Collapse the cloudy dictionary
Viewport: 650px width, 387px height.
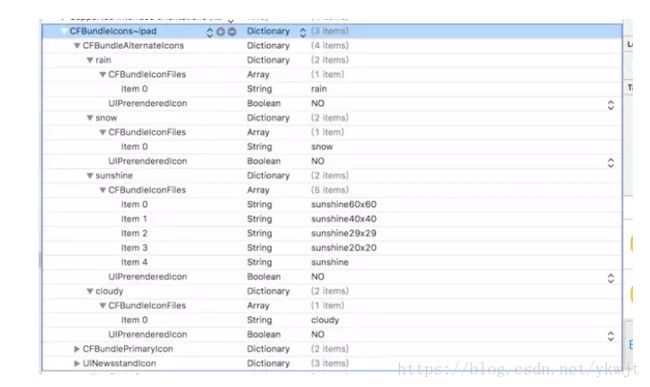click(x=90, y=291)
